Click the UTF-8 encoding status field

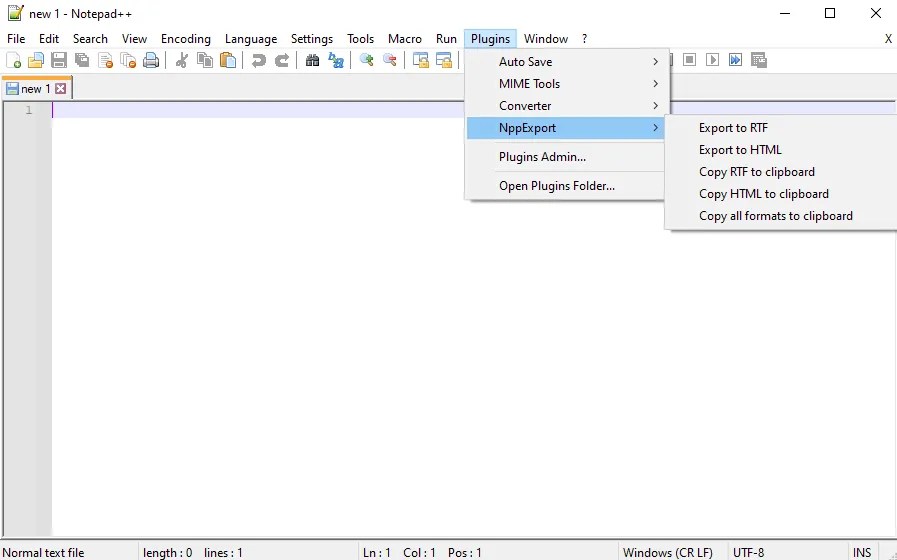[748, 553]
